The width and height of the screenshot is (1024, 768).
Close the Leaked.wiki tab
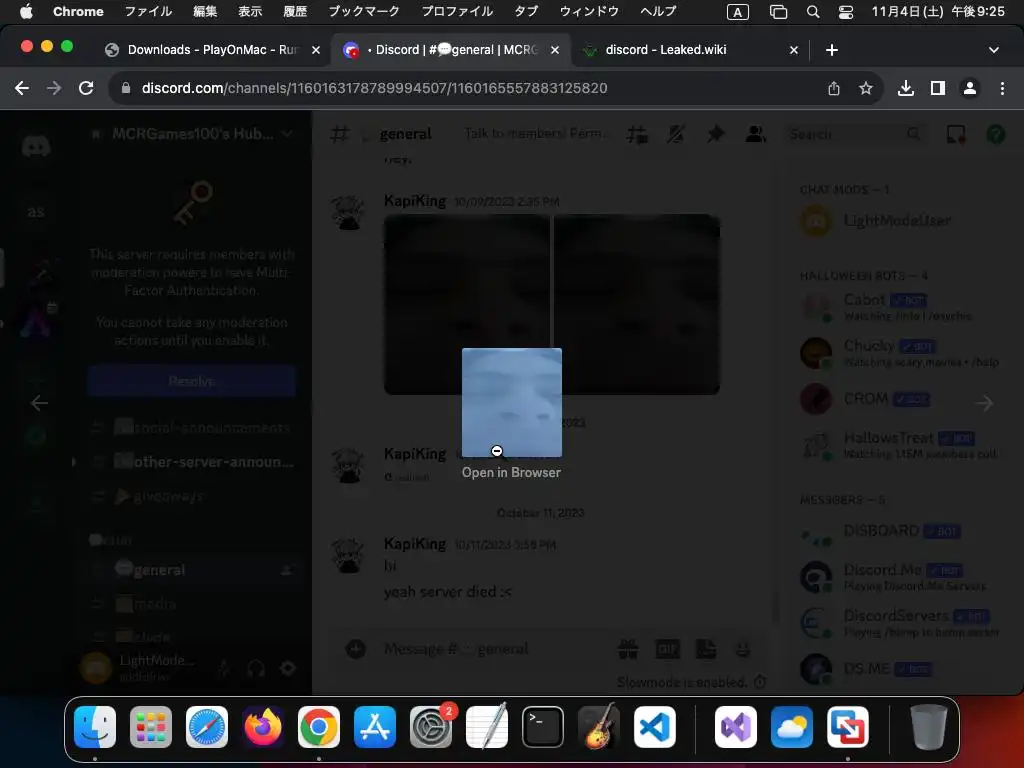click(794, 50)
